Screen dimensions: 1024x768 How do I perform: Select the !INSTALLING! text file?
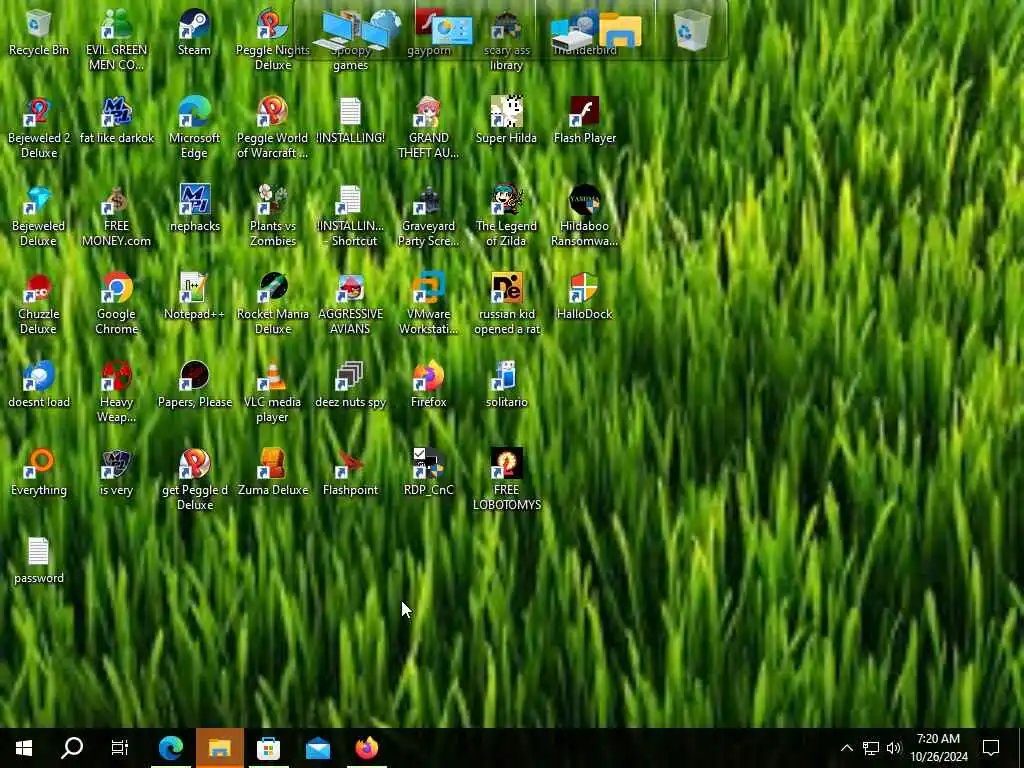pos(350,121)
